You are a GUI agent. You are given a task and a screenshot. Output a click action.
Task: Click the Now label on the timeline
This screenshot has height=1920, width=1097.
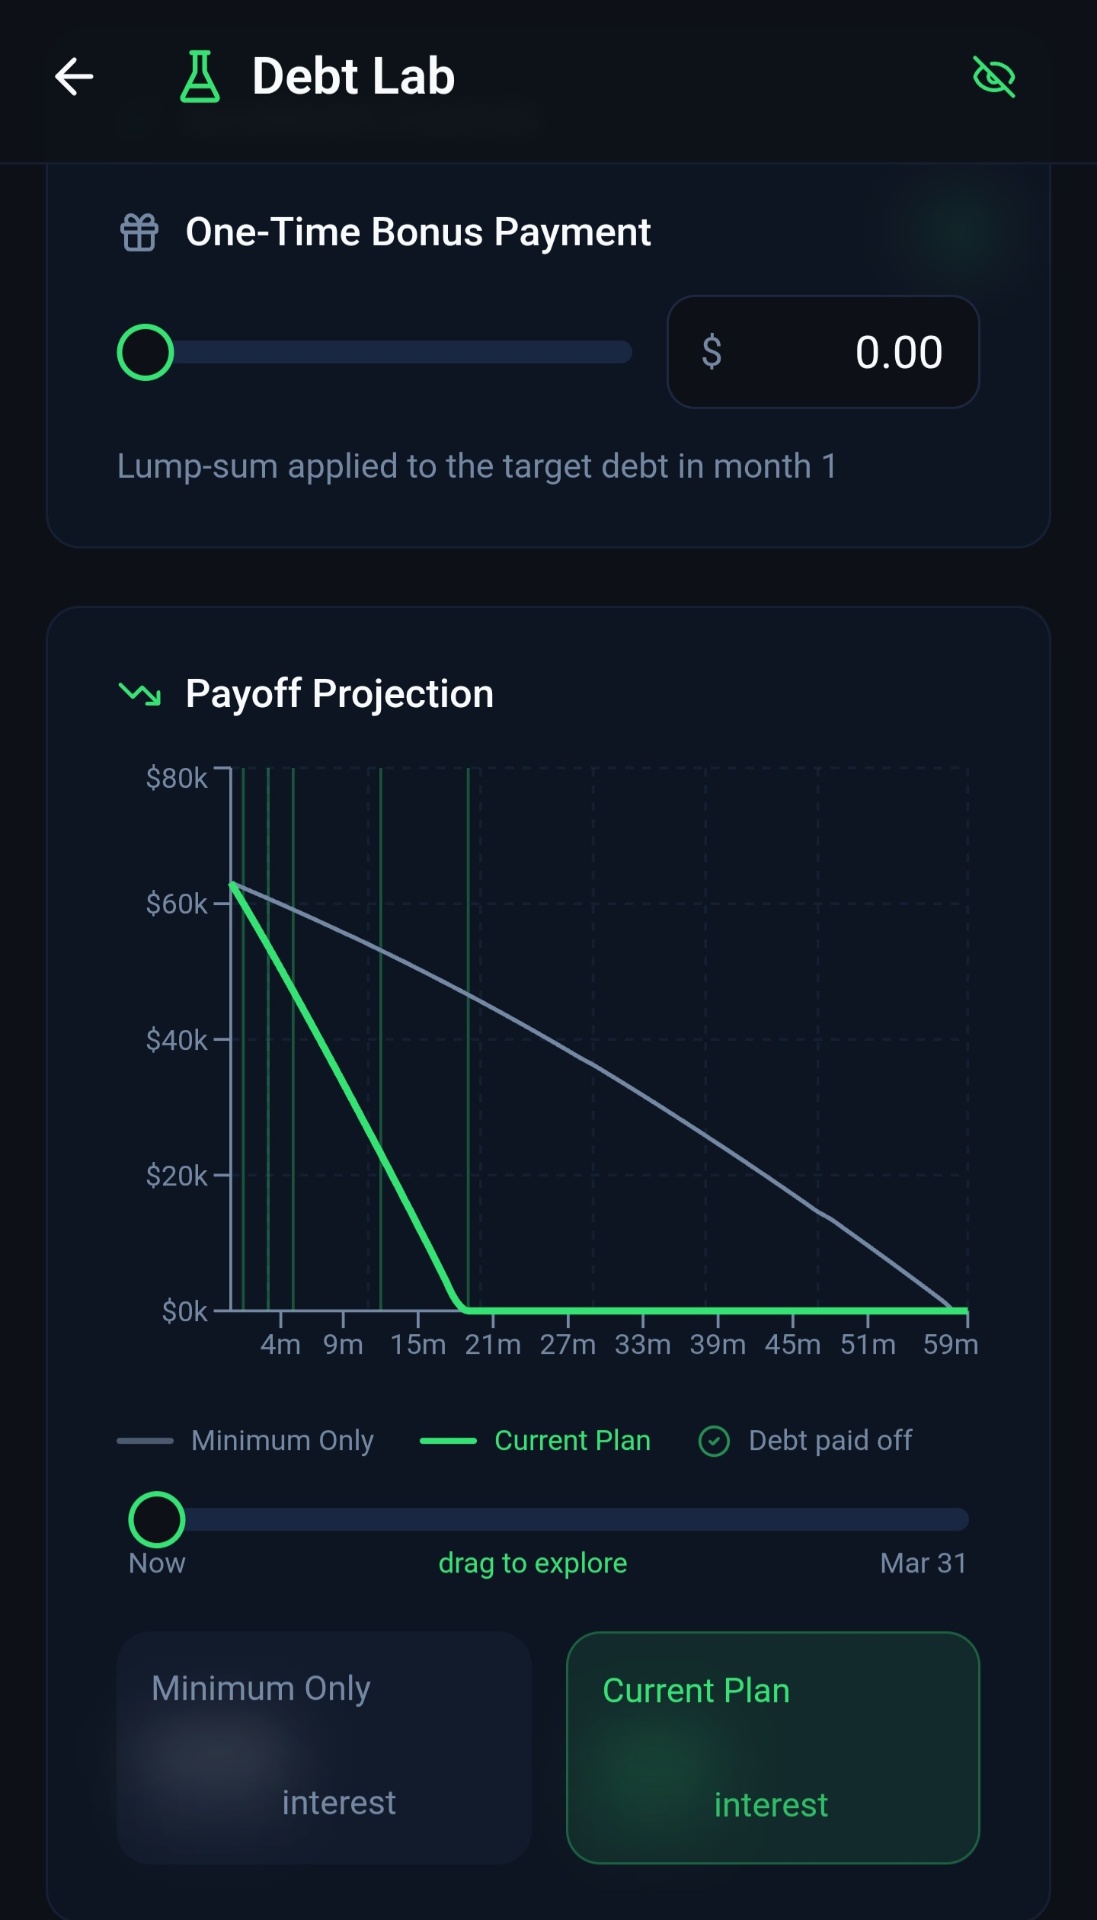coord(156,1563)
